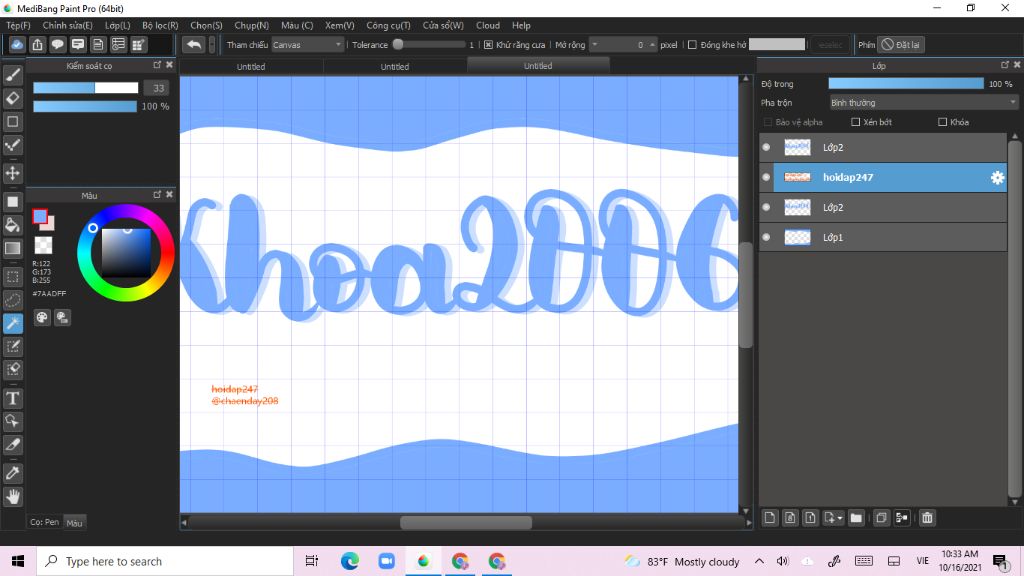Choose the Gradient tool
Viewport: 1024px width, 576px height.
(12, 248)
